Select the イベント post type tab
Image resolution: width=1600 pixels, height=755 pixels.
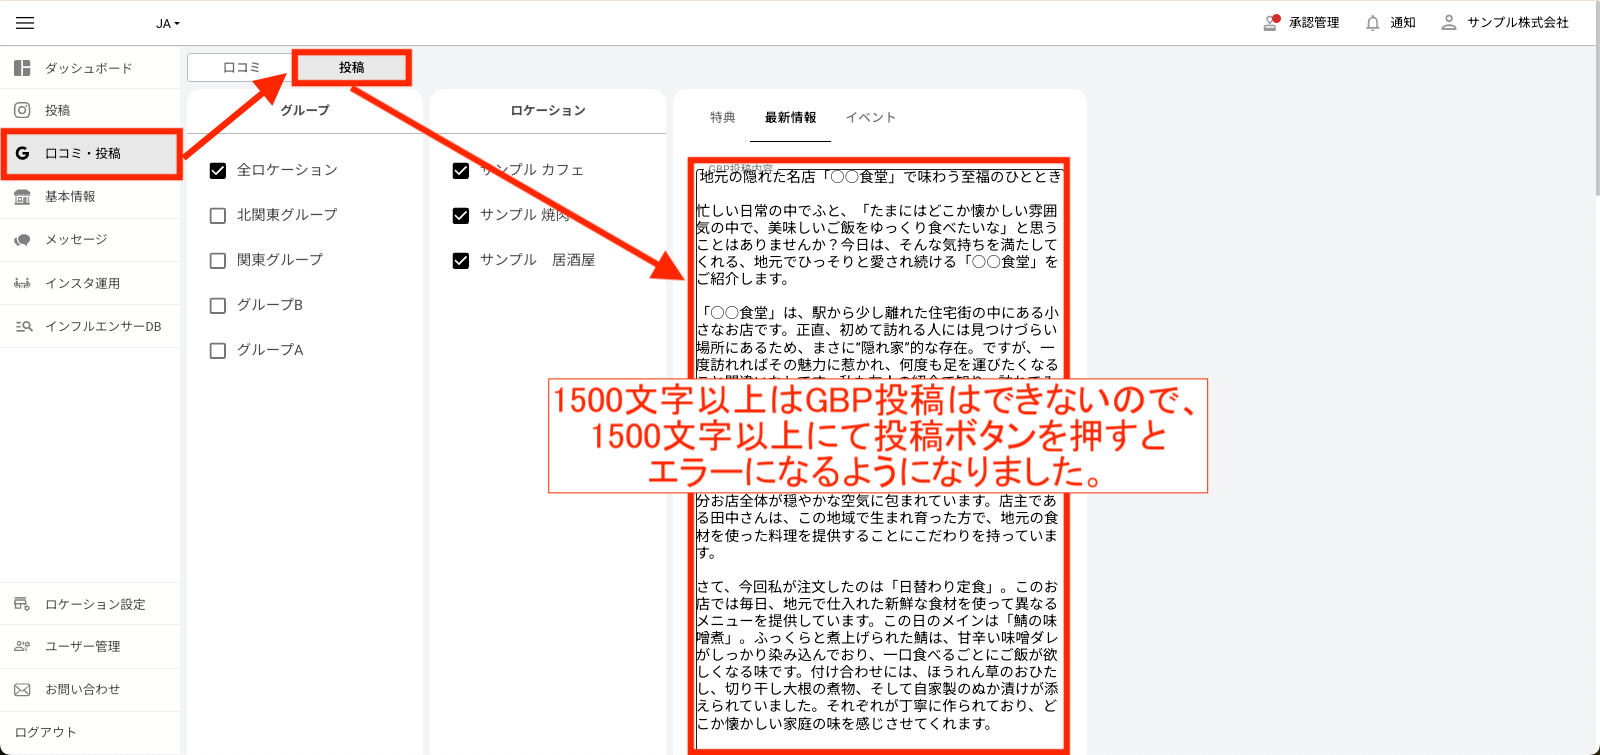pos(871,117)
